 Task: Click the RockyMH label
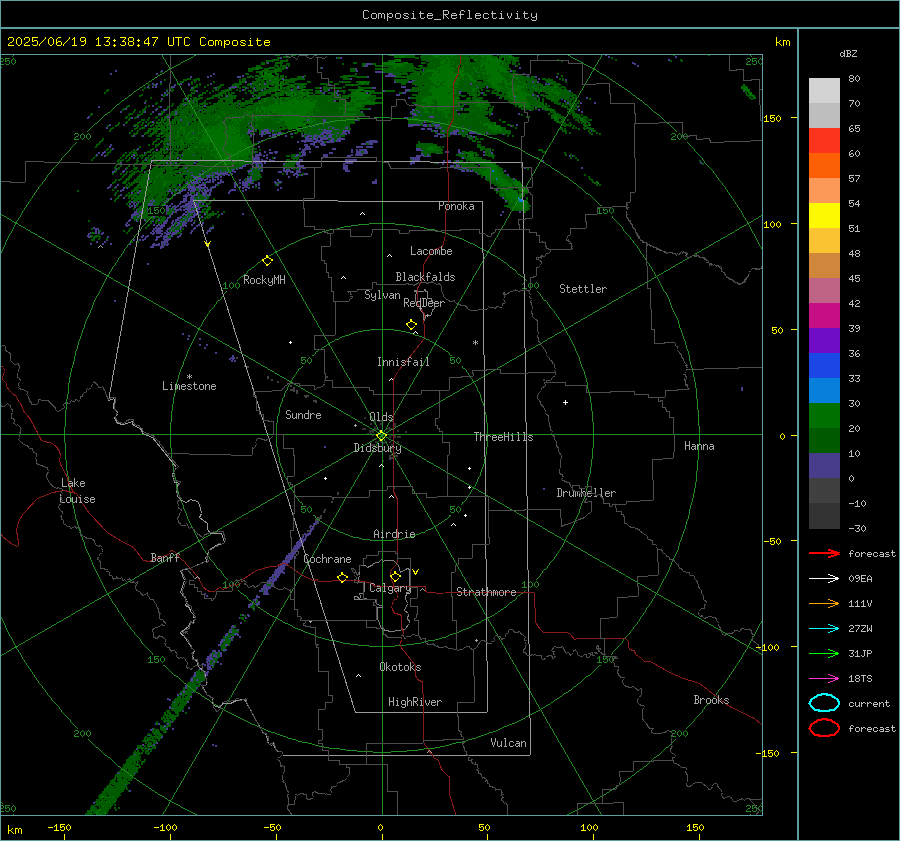264,280
